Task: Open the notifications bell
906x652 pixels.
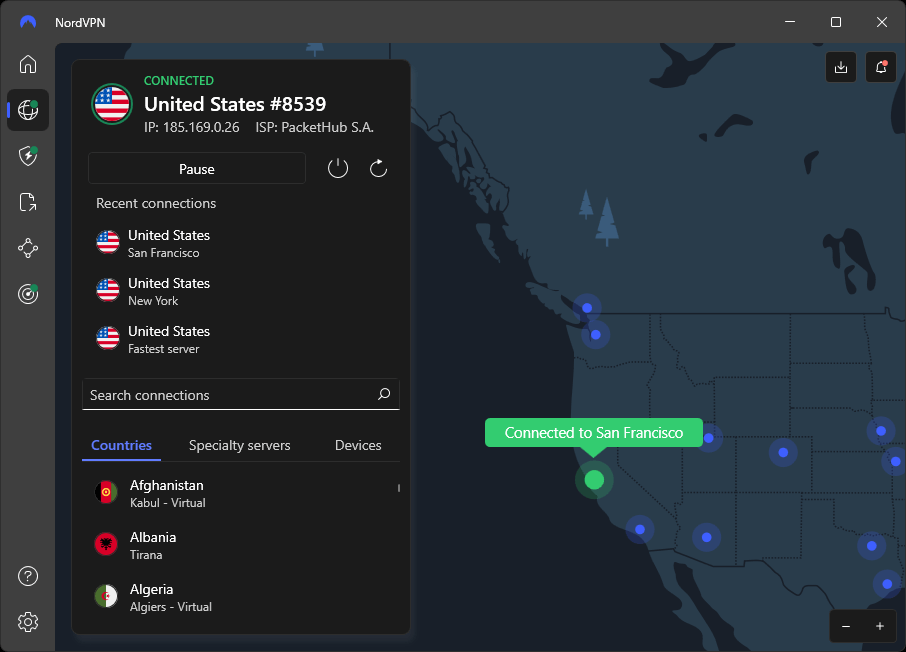Action: tap(881, 67)
